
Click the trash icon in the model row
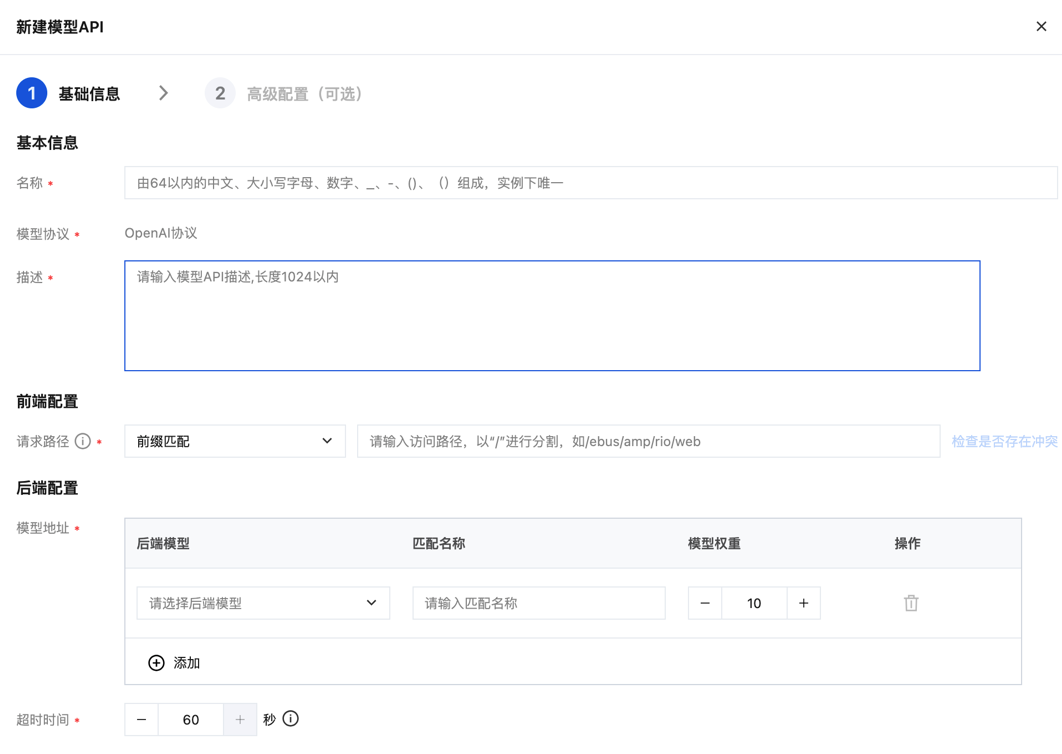point(911,603)
